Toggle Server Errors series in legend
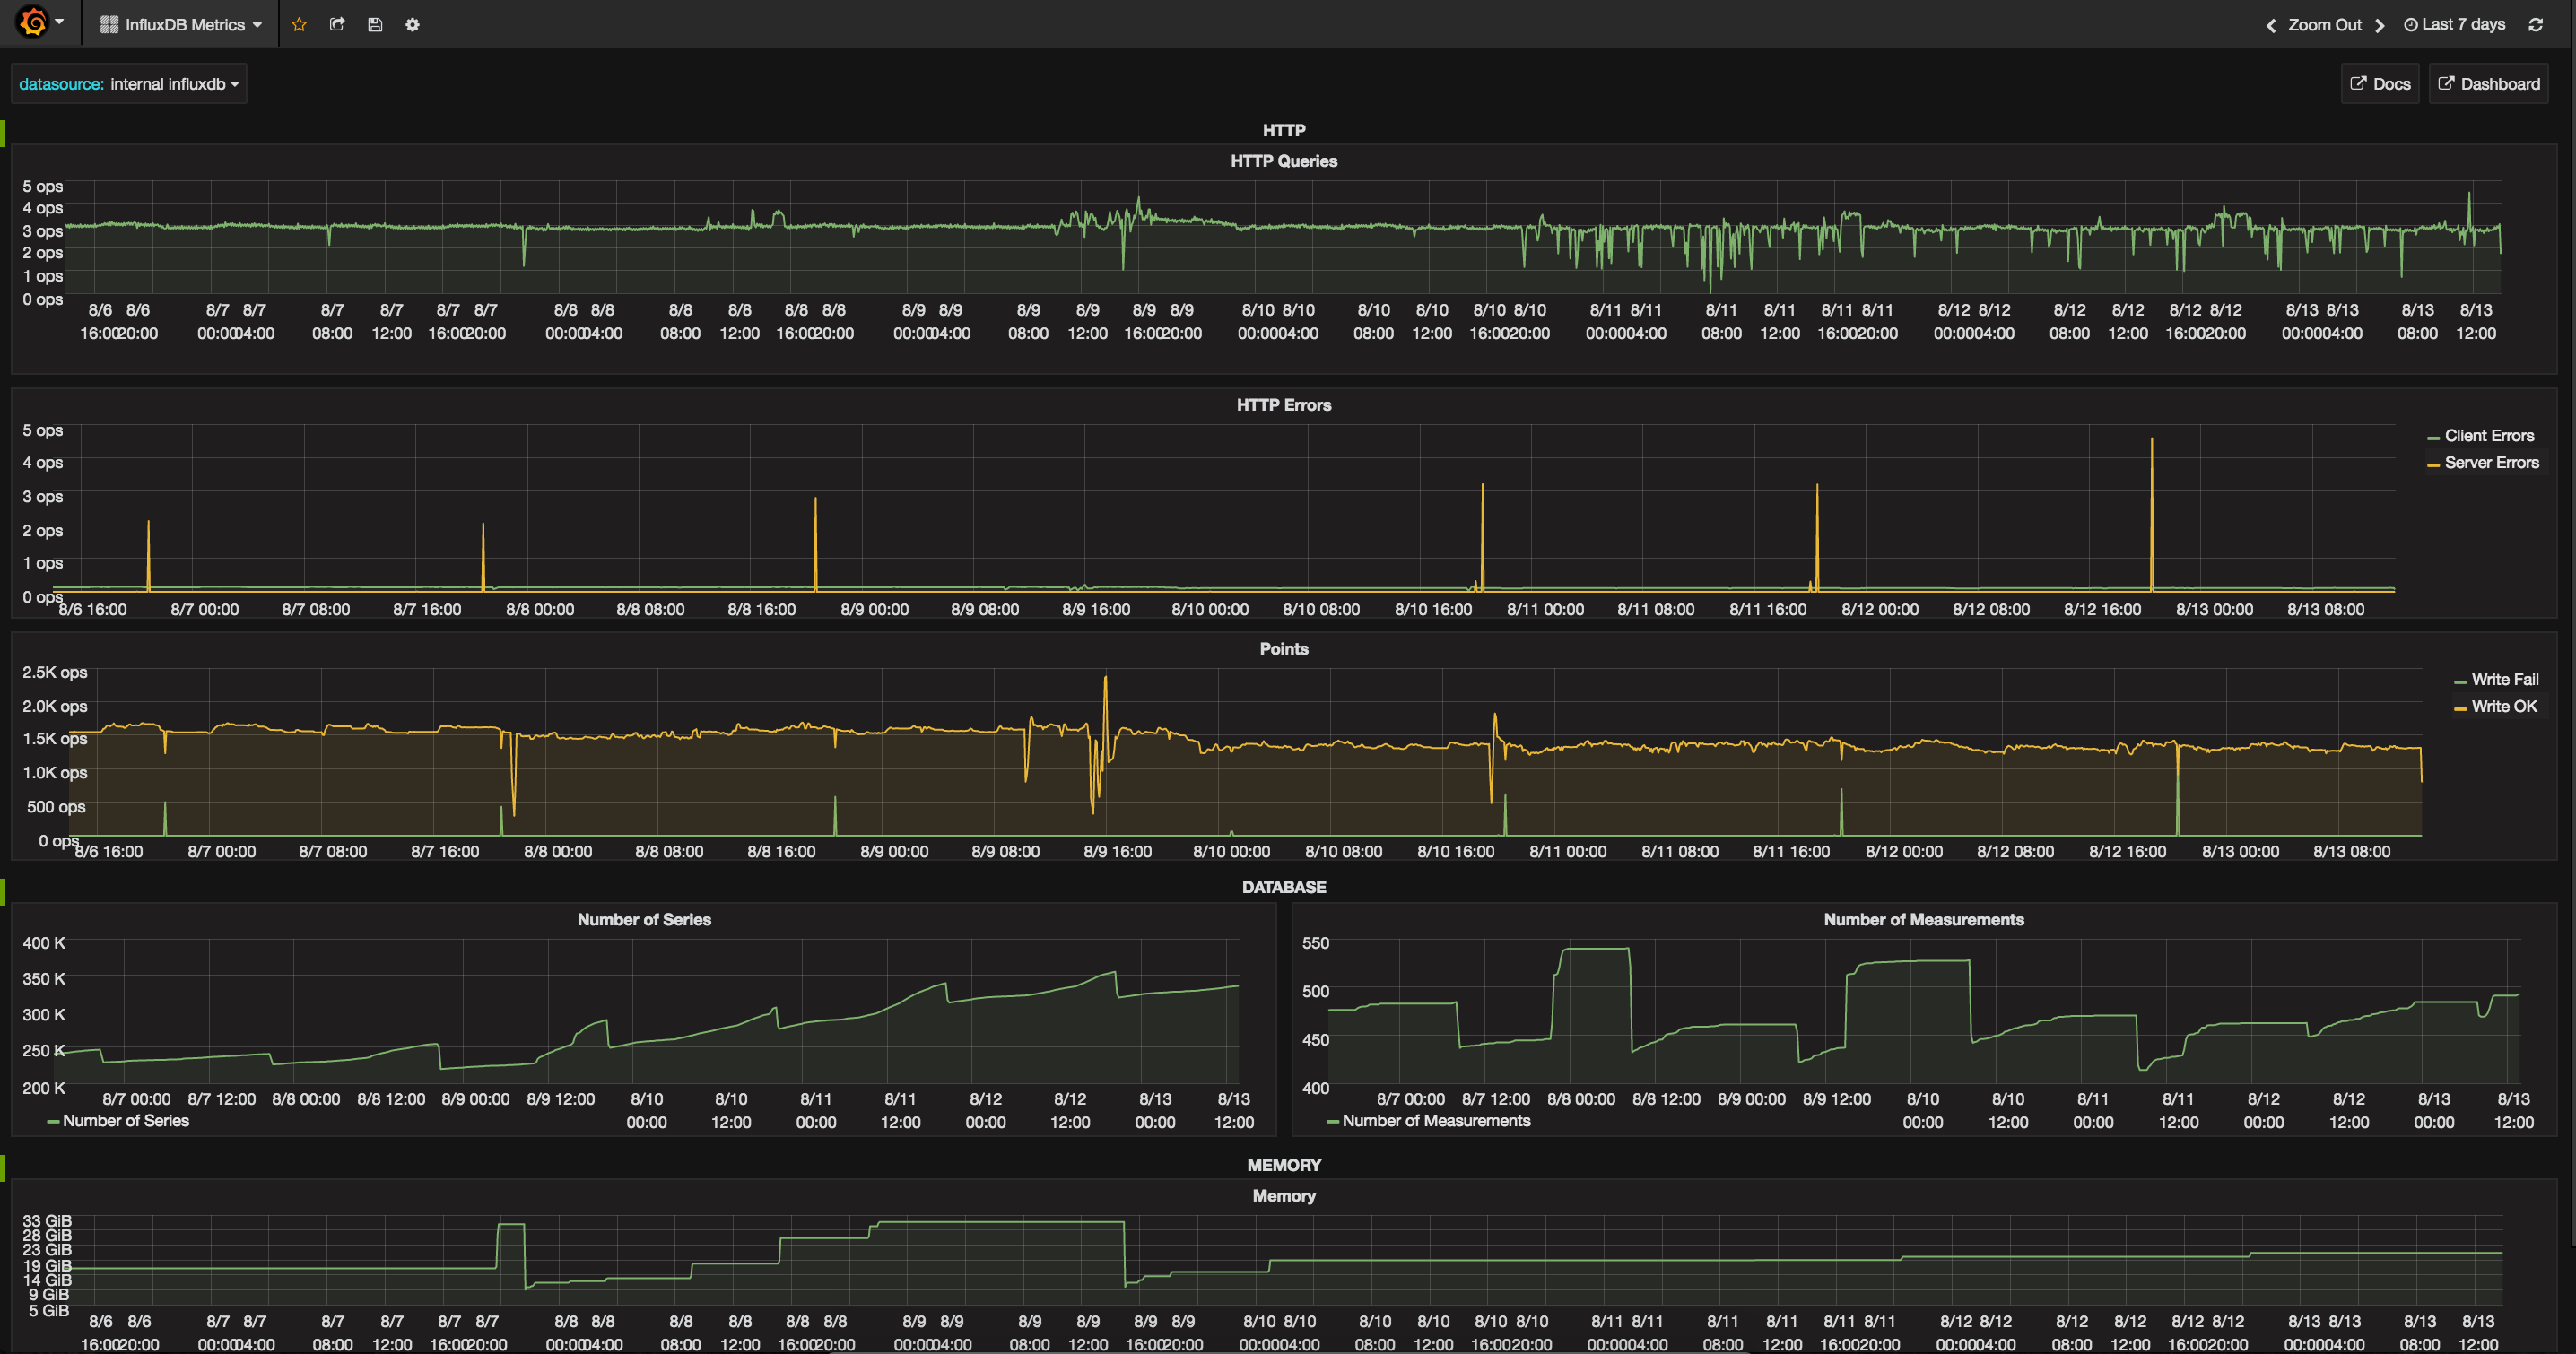 (2491, 463)
